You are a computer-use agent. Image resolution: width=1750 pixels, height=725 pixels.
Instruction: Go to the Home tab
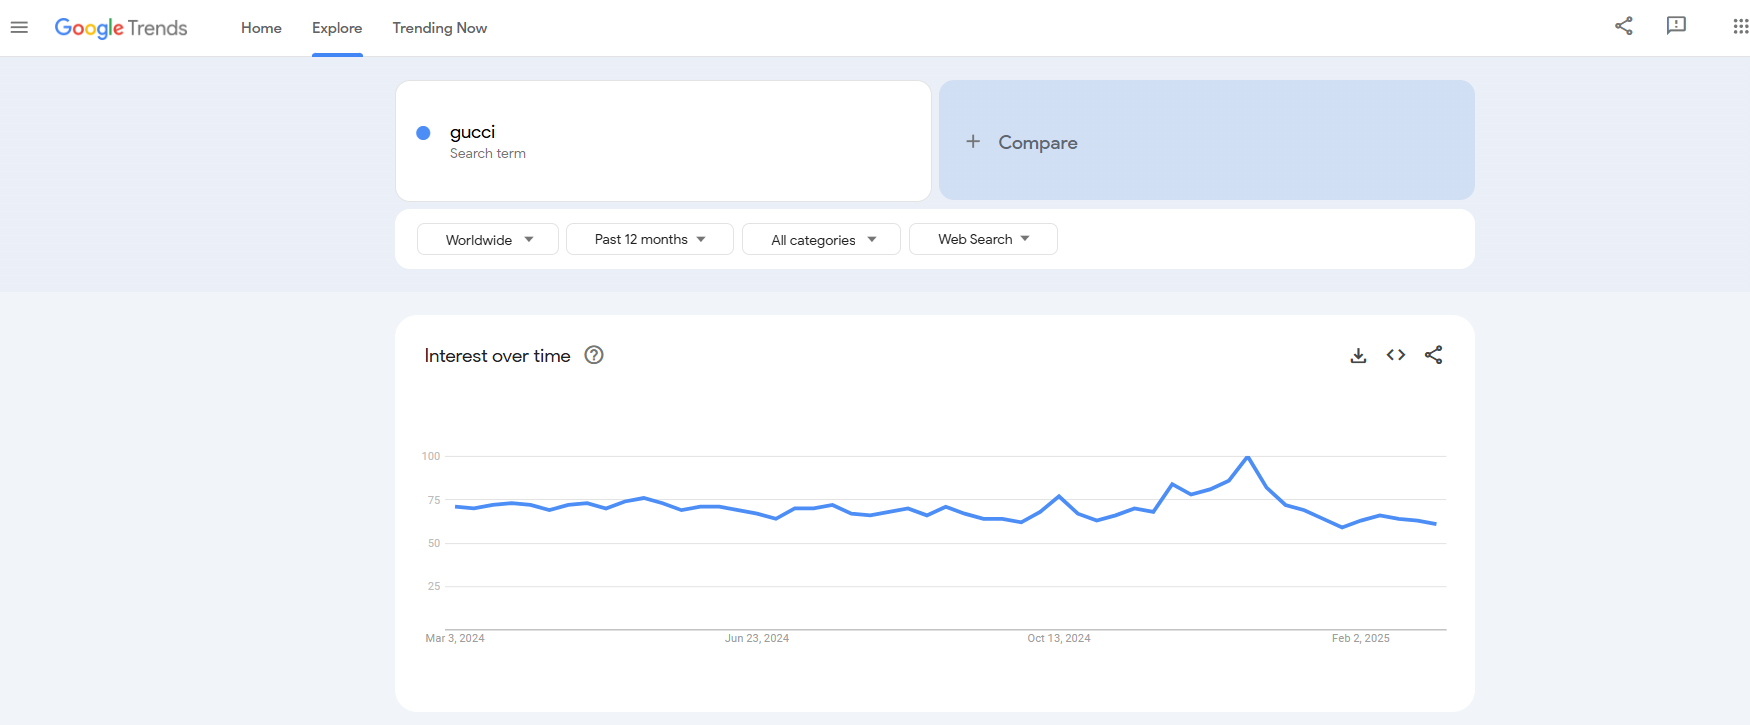click(261, 28)
